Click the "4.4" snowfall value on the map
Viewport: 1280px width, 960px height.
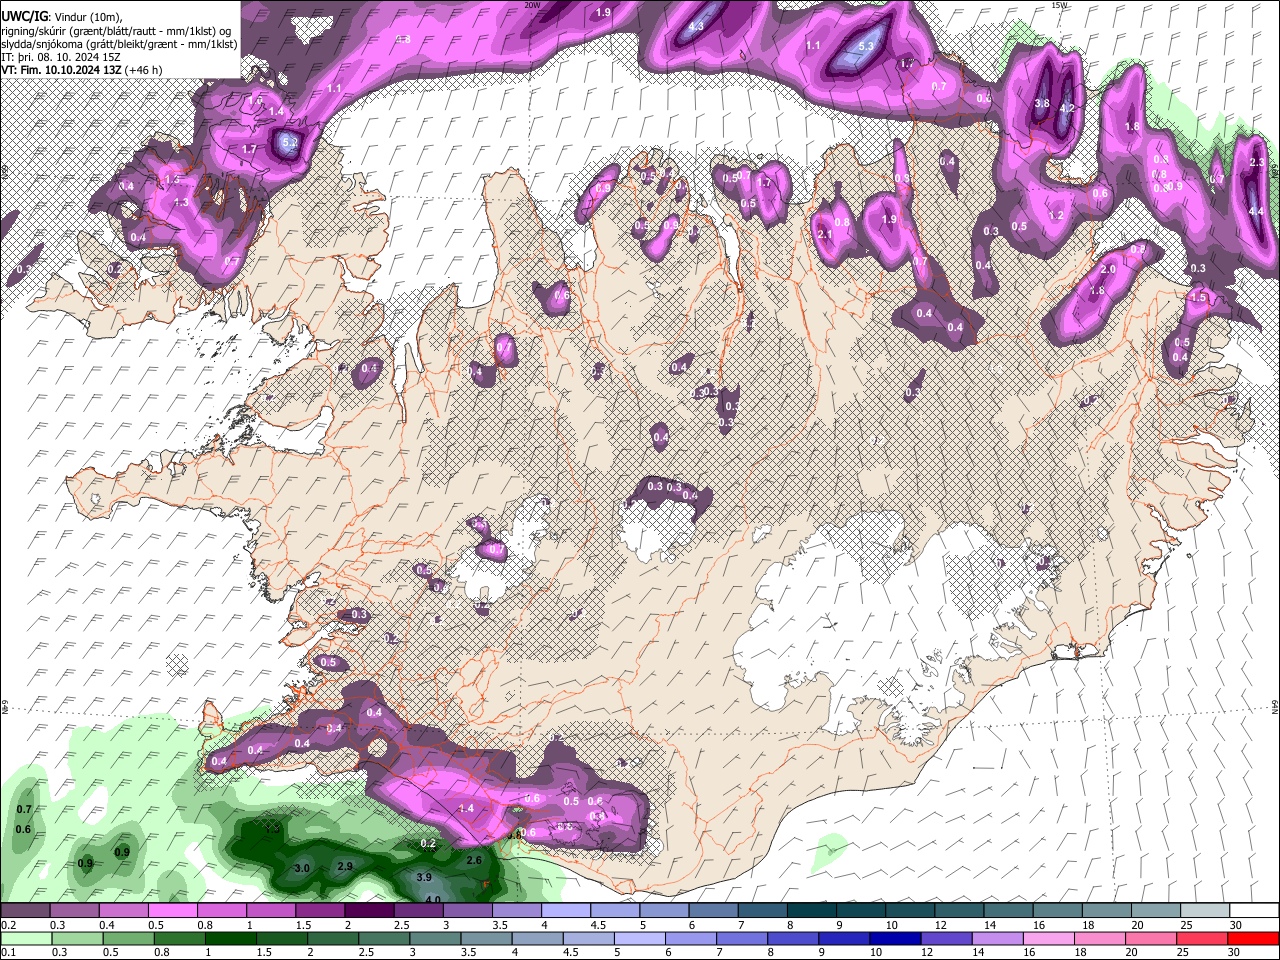[x=1257, y=212]
